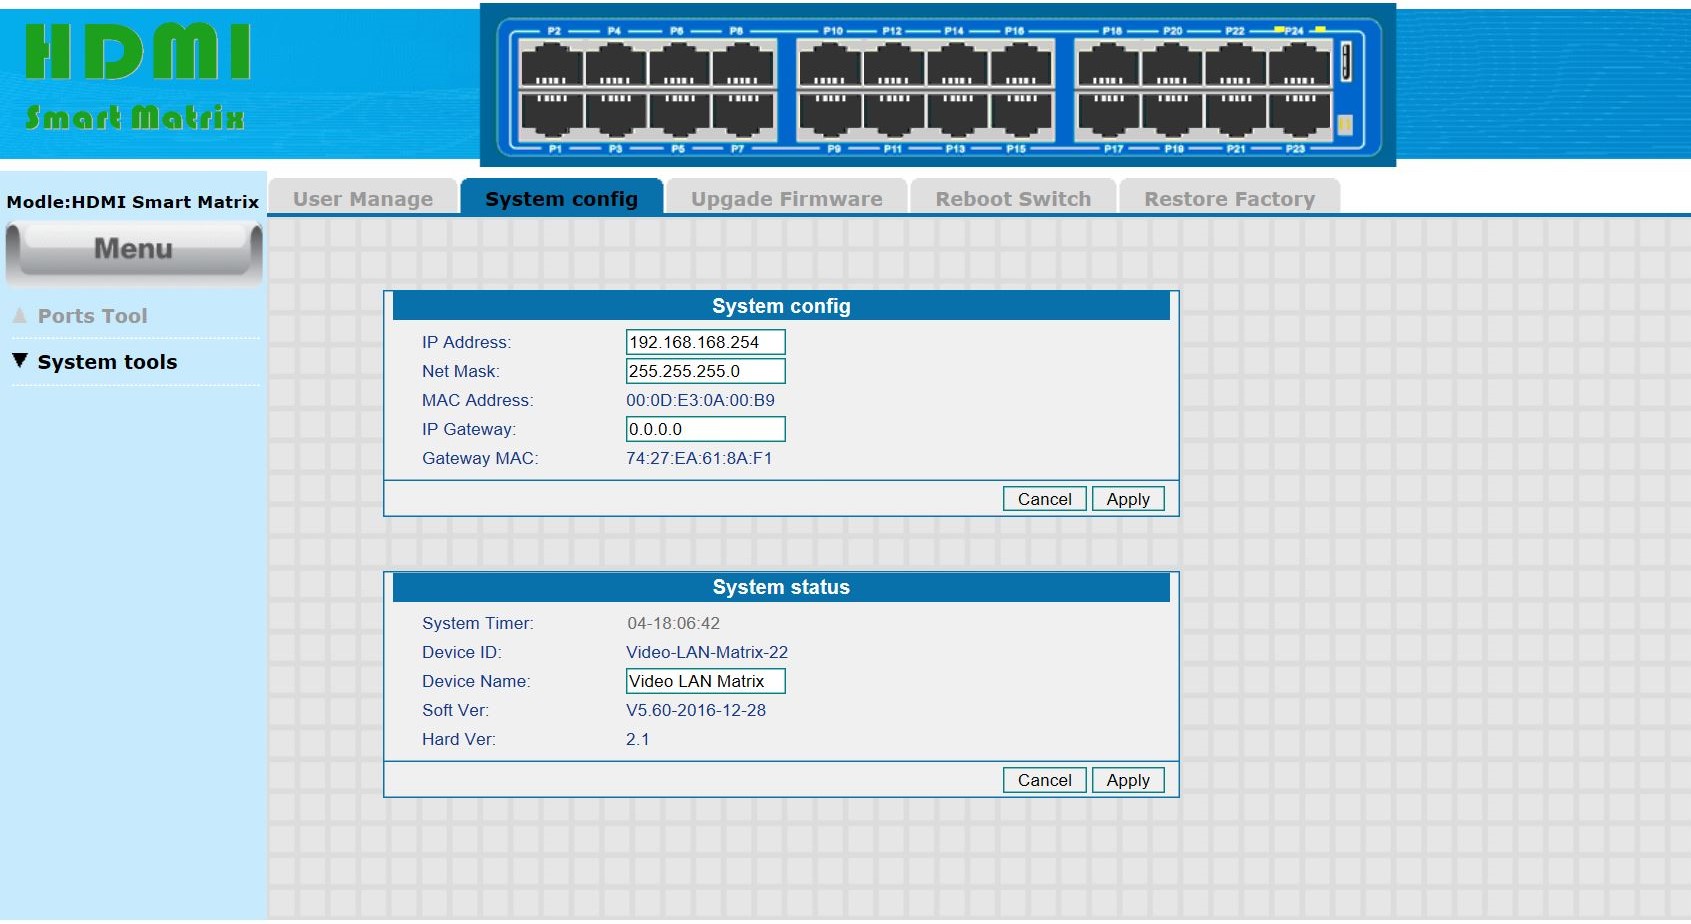Image resolution: width=1691 pixels, height=924 pixels.
Task: Open the User Manage tab
Action: pyautogui.click(x=363, y=198)
